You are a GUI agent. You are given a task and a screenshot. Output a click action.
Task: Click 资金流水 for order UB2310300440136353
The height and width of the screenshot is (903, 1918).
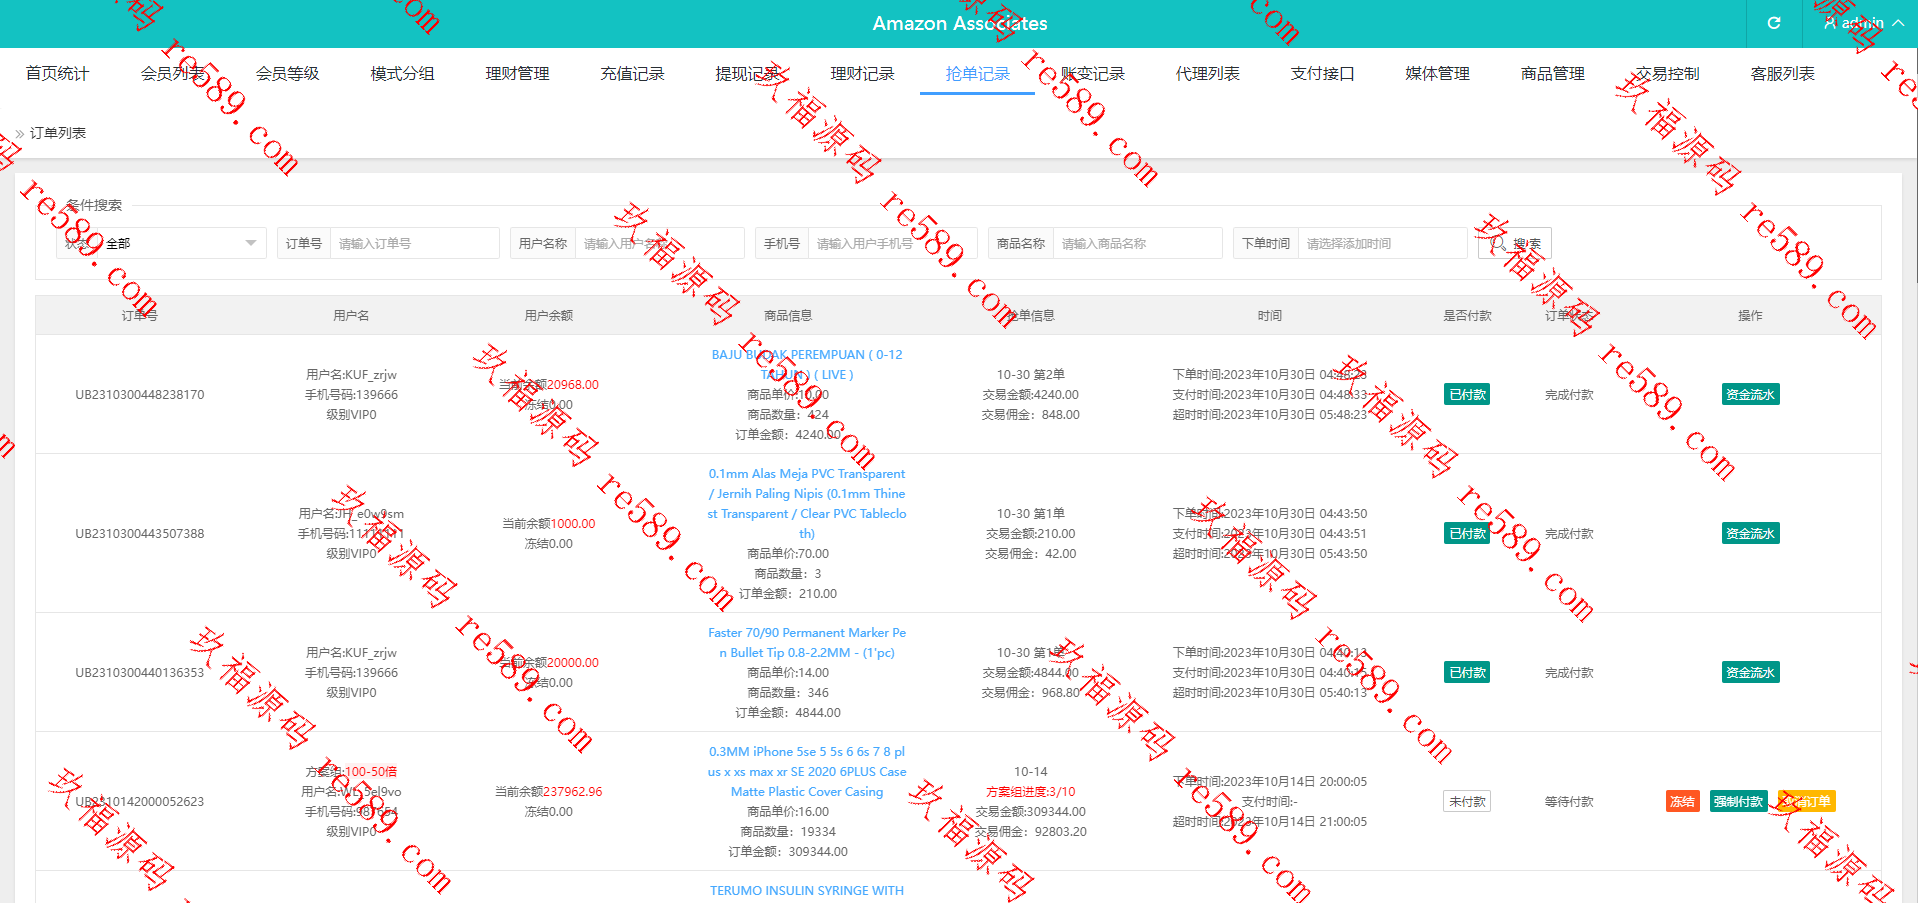(1750, 672)
